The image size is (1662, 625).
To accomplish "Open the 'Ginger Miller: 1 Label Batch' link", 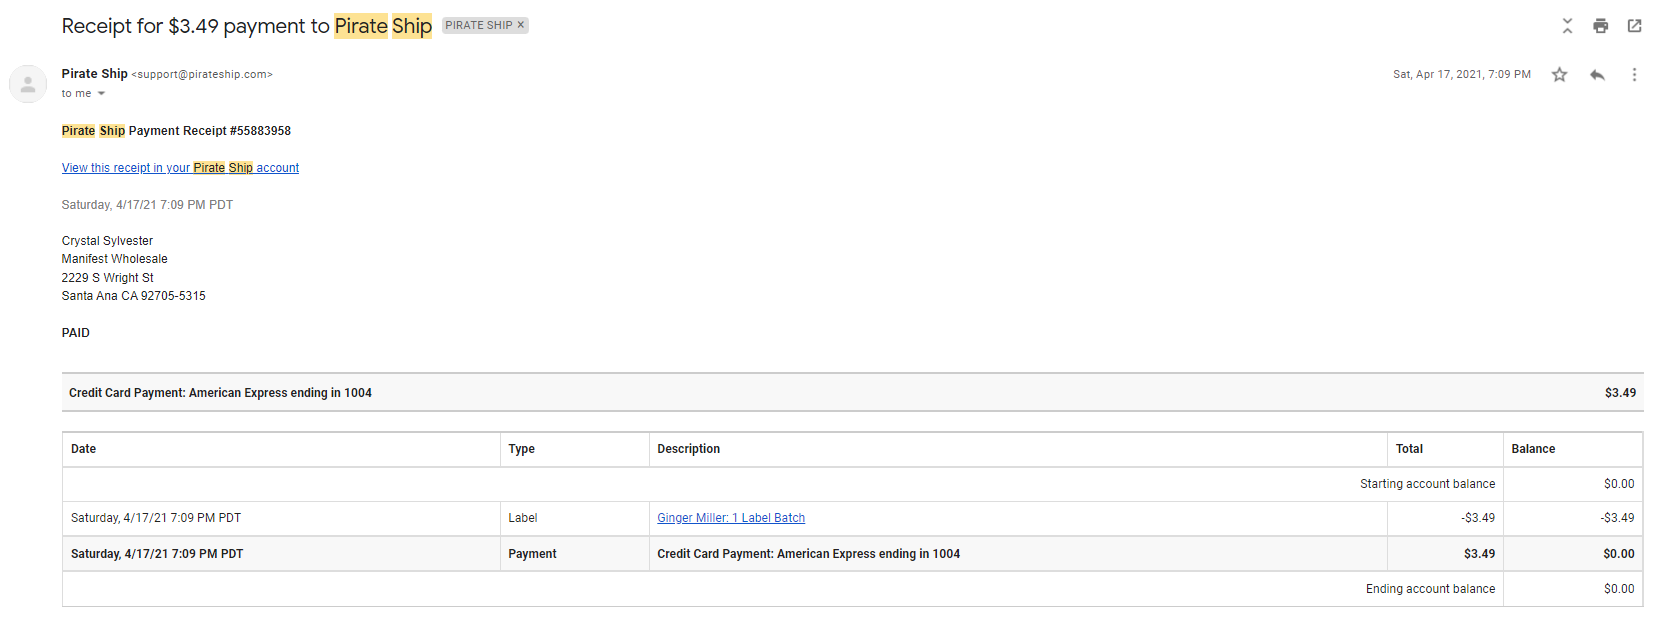I will [x=731, y=518].
